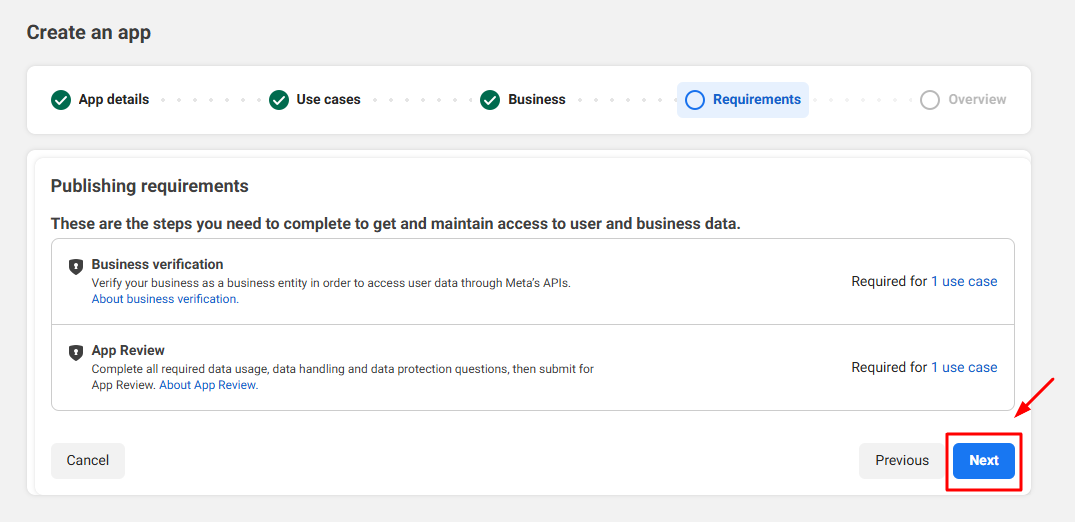Continue with the blue Next button
Screen dimensions: 1075x522
click(984, 461)
